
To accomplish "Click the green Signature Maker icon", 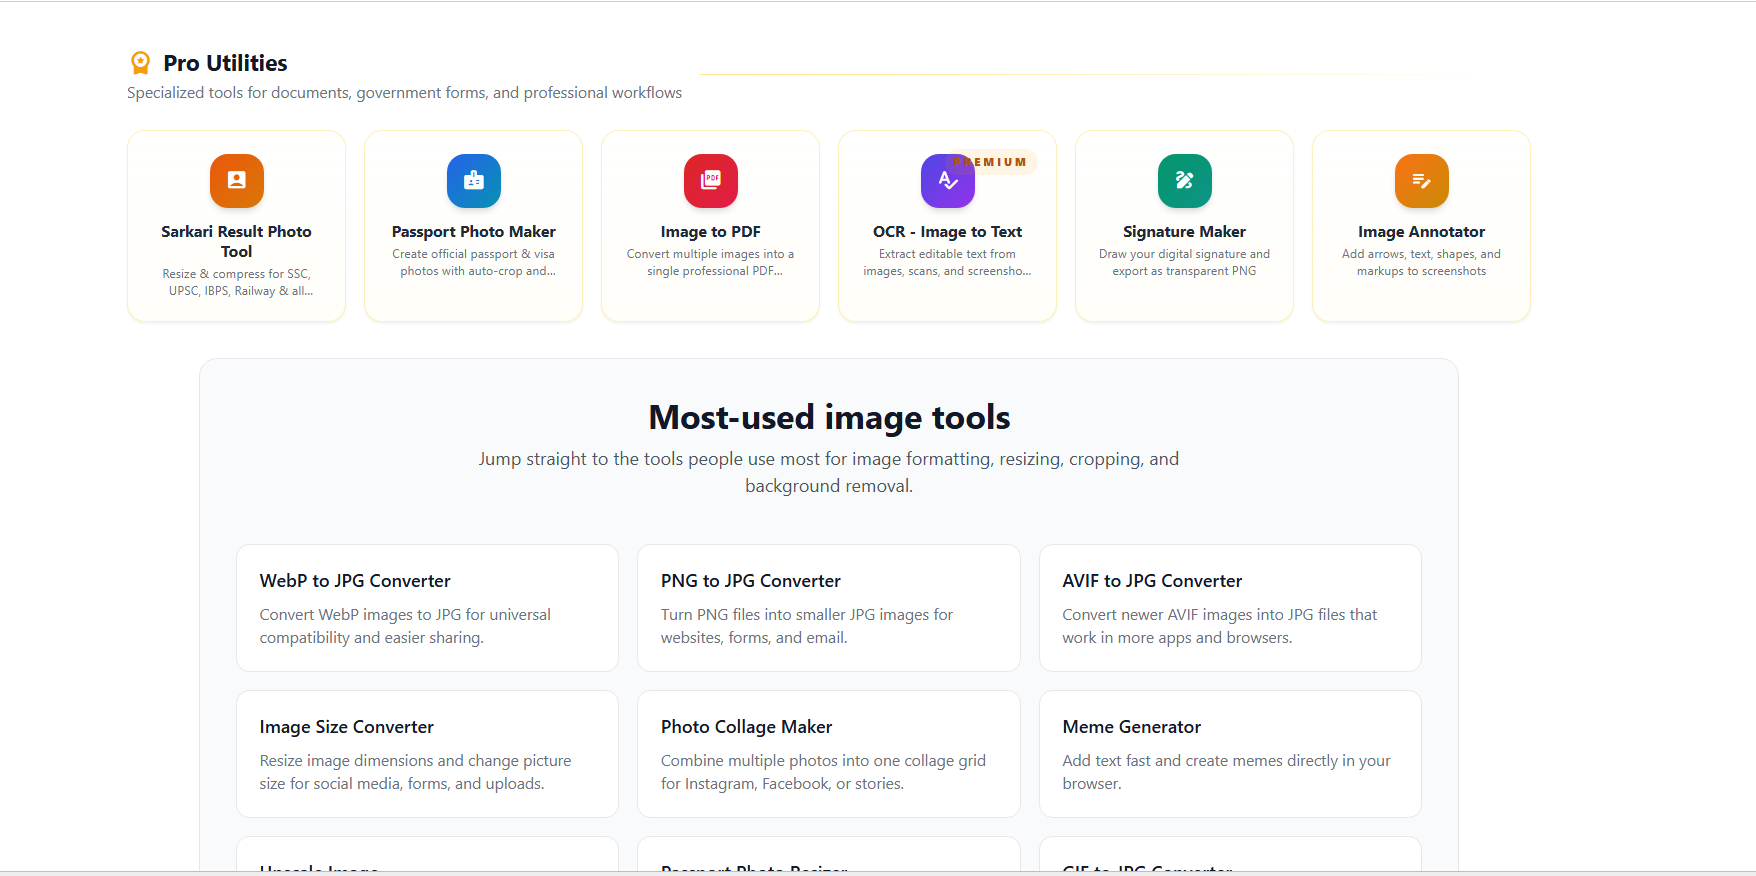I will 1185,181.
